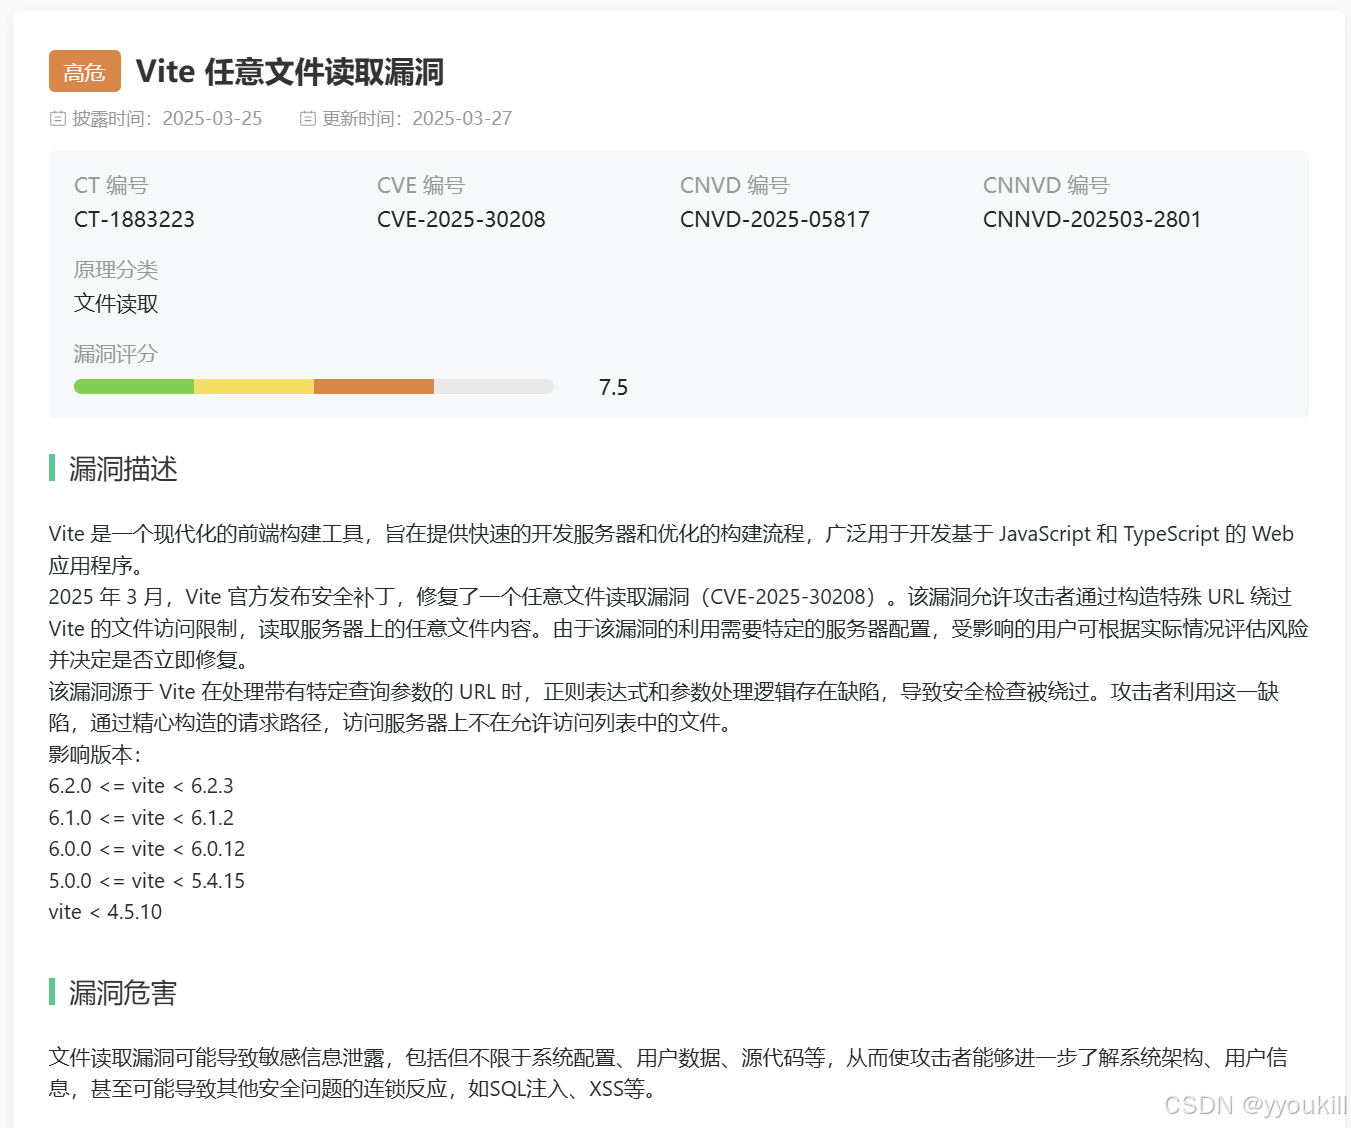Click the CT 编号 field header
This screenshot has width=1351, height=1128.
click(110, 185)
